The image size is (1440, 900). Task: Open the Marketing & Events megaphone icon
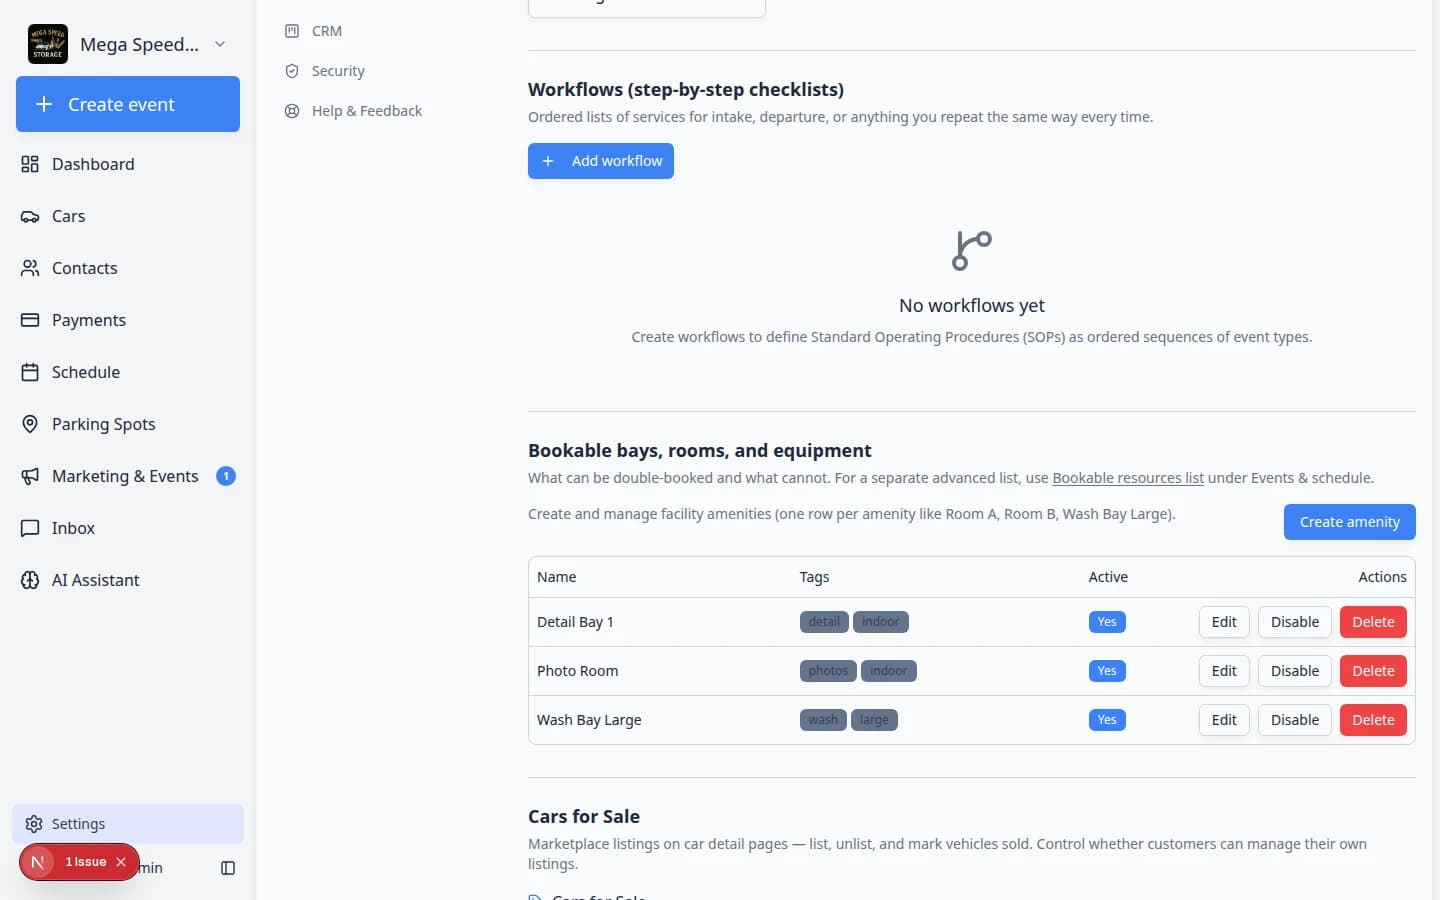tap(30, 476)
